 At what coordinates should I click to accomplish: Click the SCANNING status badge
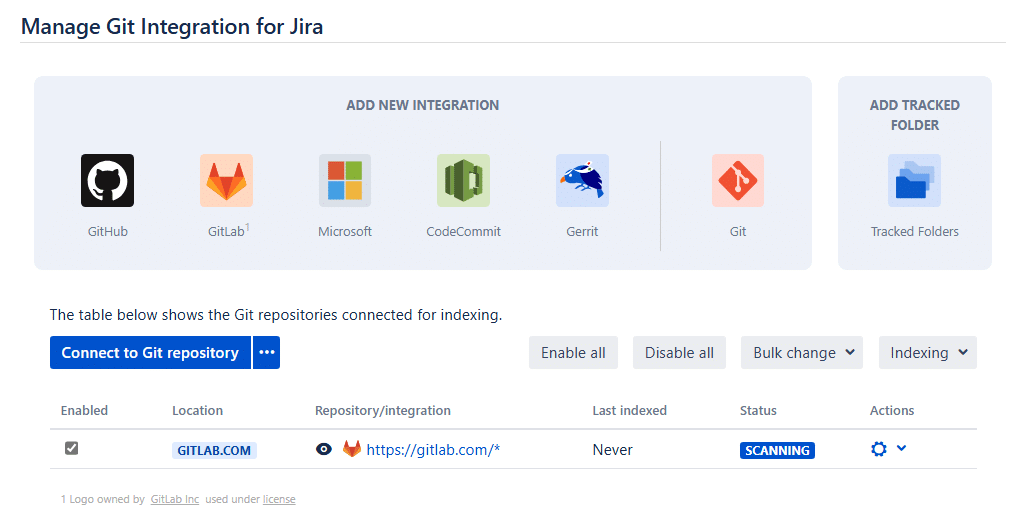[777, 450]
